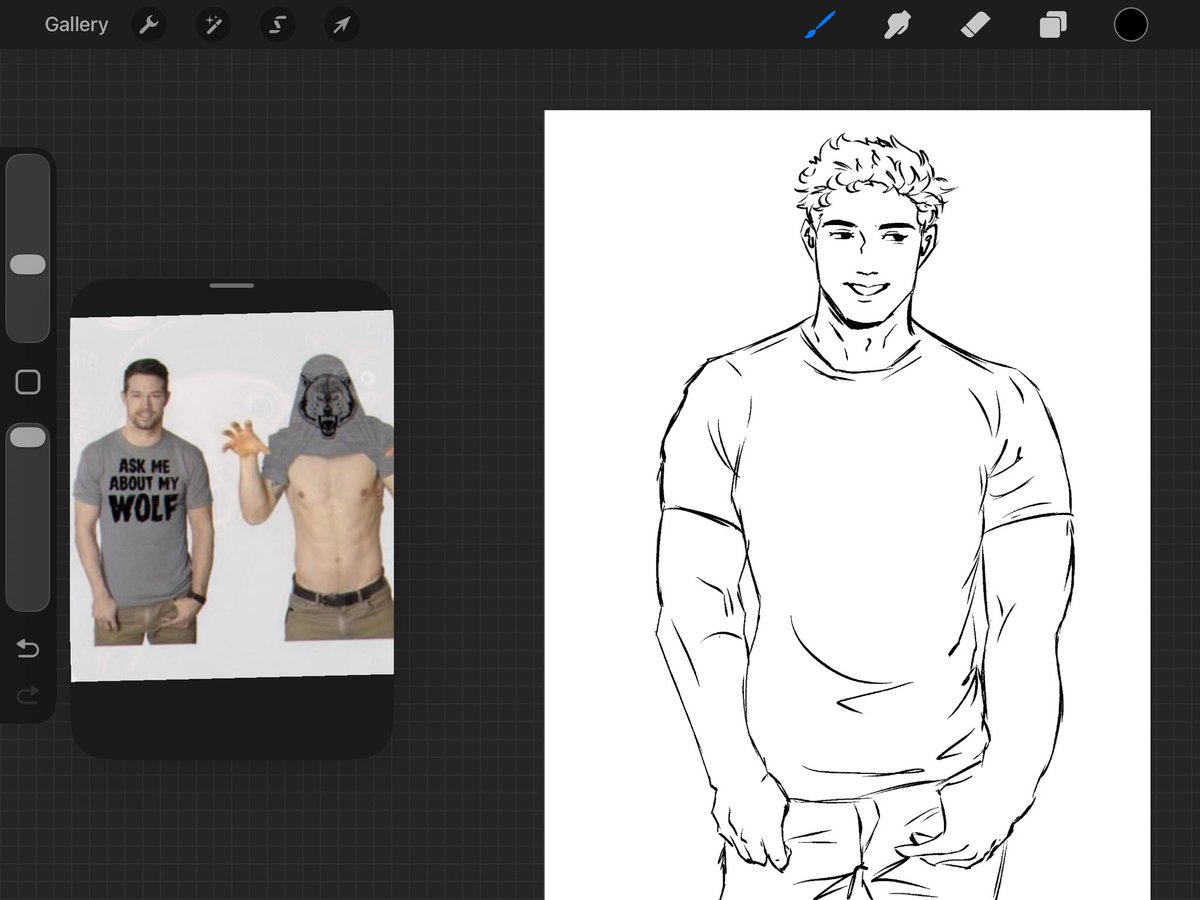
Task: Select the Brush tool
Action: (820, 25)
